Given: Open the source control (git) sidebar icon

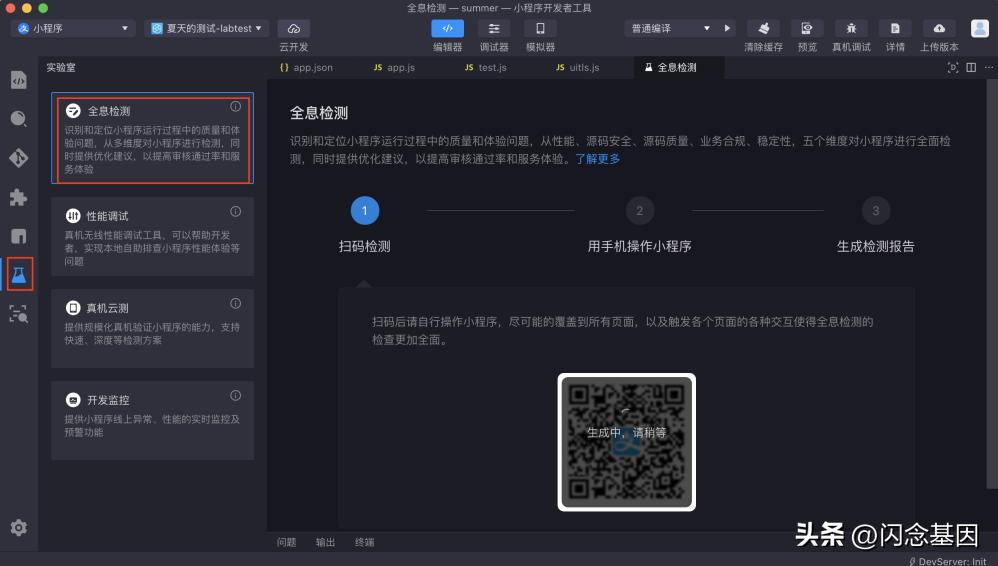Looking at the screenshot, I should [18, 157].
